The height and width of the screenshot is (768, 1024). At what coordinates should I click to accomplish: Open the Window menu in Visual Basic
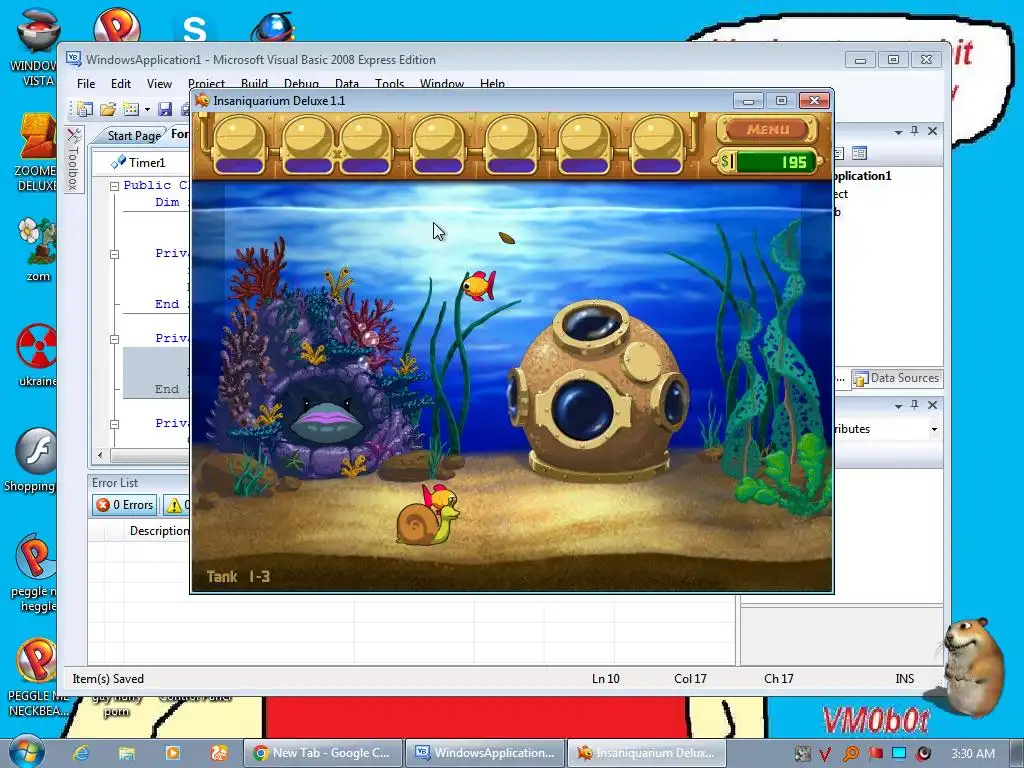coord(441,84)
